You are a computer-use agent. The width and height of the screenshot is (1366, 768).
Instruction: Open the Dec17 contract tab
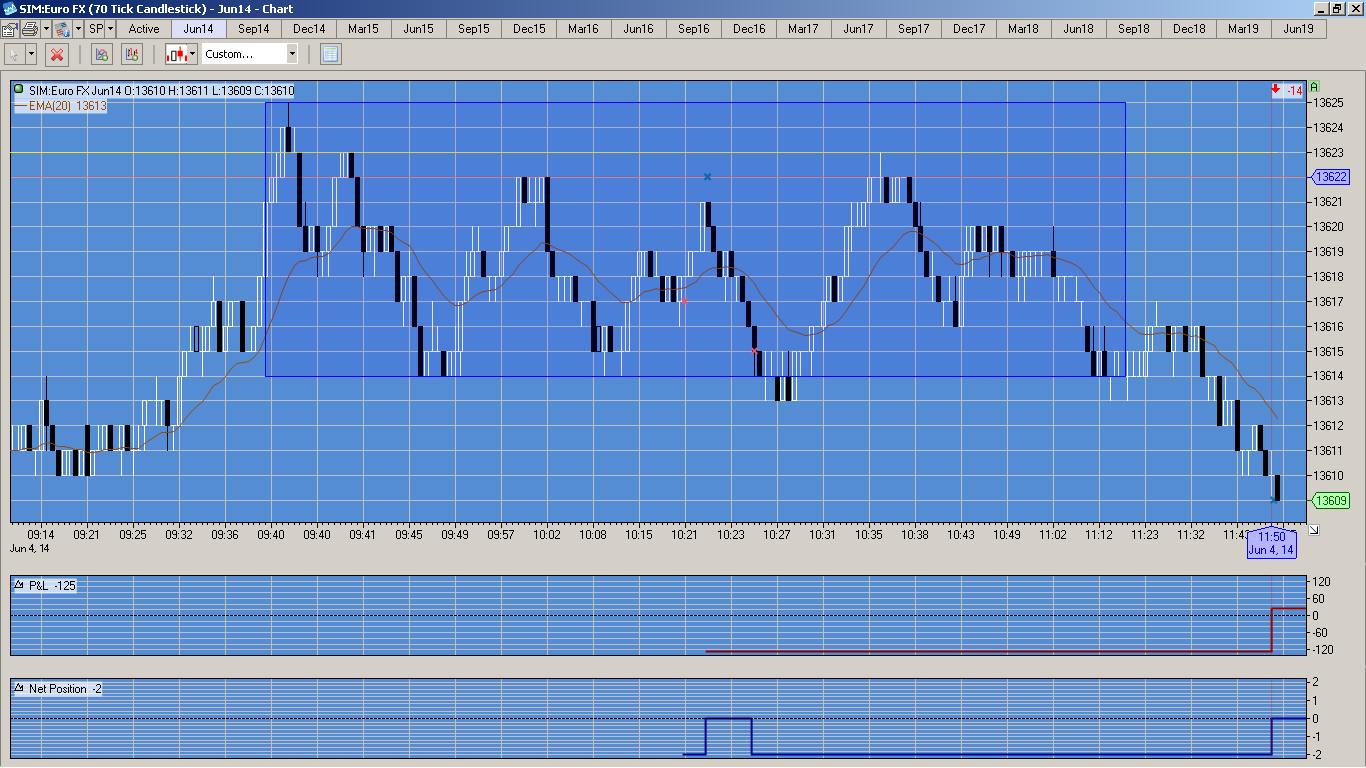pos(969,29)
